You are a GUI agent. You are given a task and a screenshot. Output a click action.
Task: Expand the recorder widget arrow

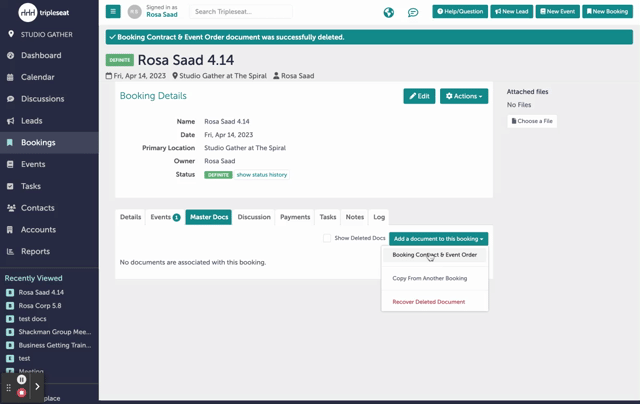pyautogui.click(x=38, y=386)
